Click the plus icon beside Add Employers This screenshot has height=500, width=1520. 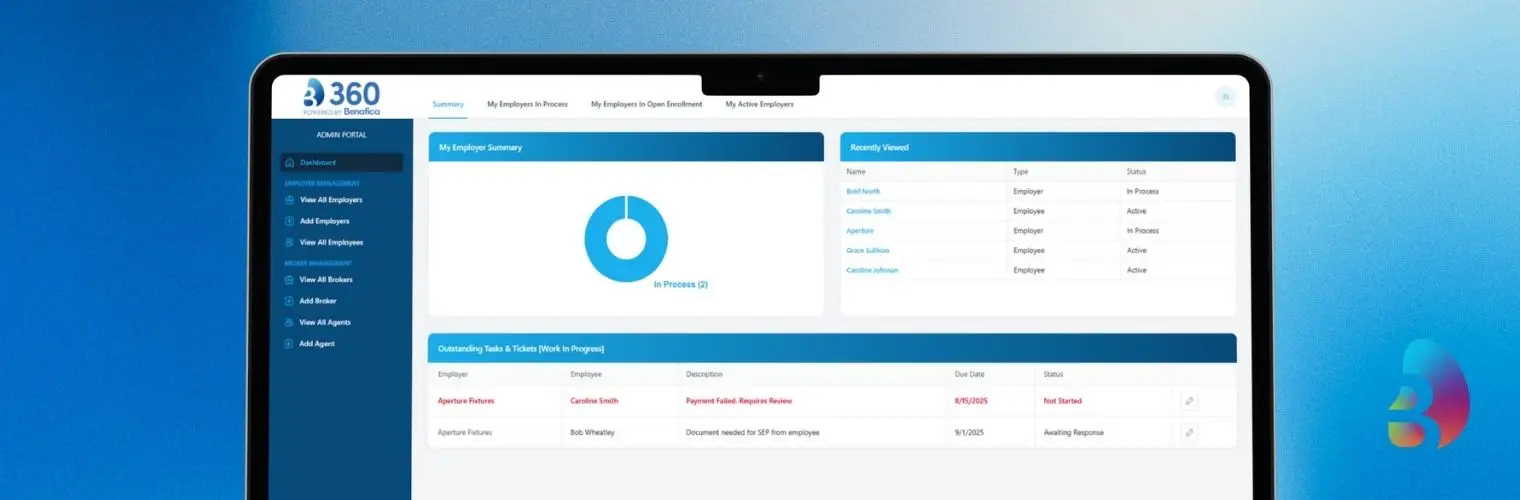pos(289,221)
